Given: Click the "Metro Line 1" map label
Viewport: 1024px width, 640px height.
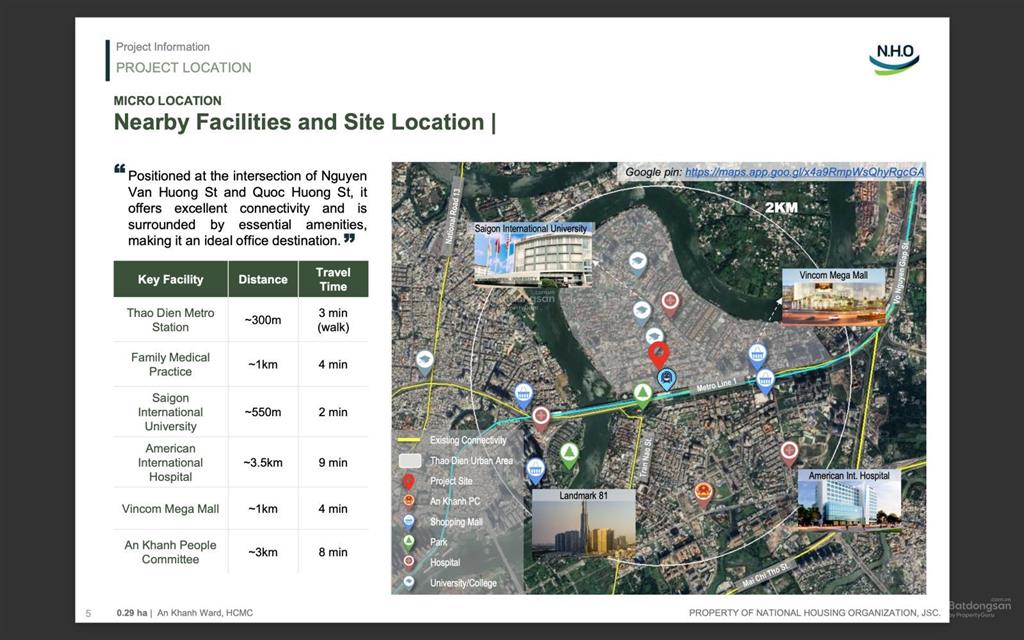Looking at the screenshot, I should coord(716,385).
